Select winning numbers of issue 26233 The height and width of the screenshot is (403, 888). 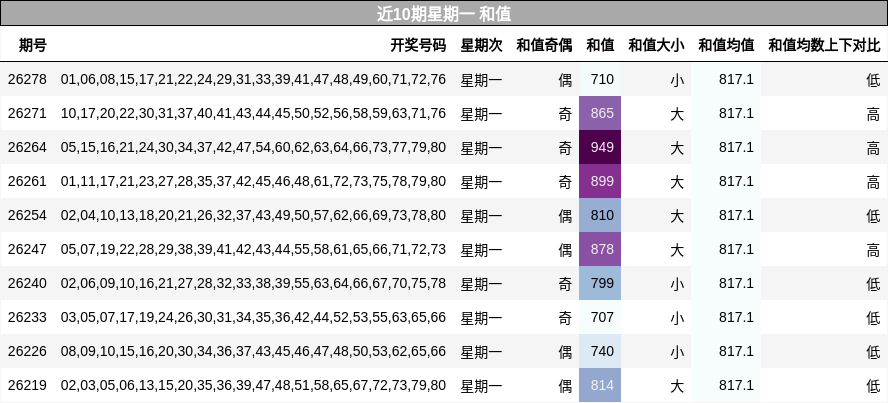(x=253, y=317)
